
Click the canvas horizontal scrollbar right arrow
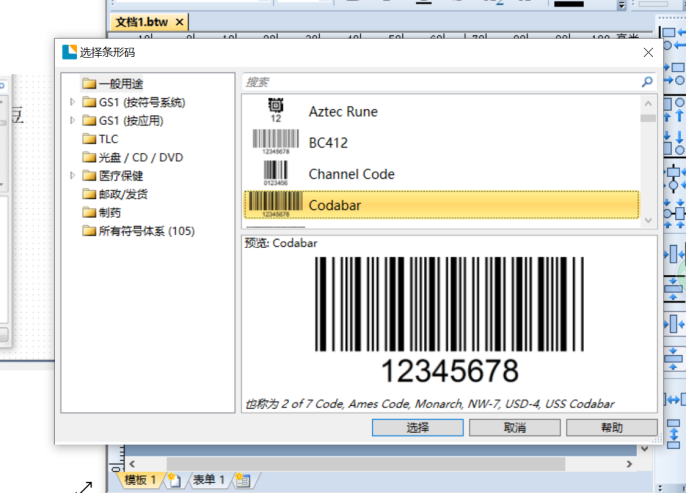pos(629,464)
